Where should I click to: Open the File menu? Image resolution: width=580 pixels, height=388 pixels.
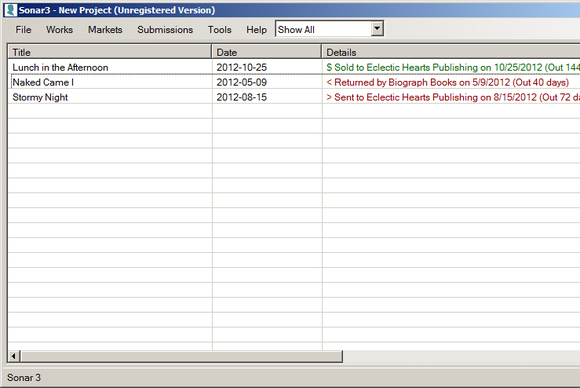coord(23,30)
